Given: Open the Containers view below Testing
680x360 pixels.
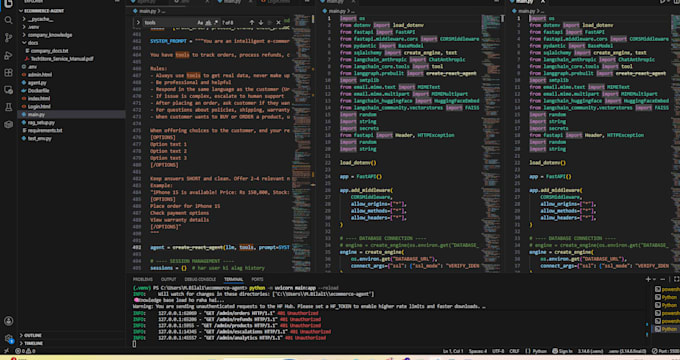Looking at the screenshot, I should [x=8, y=124].
